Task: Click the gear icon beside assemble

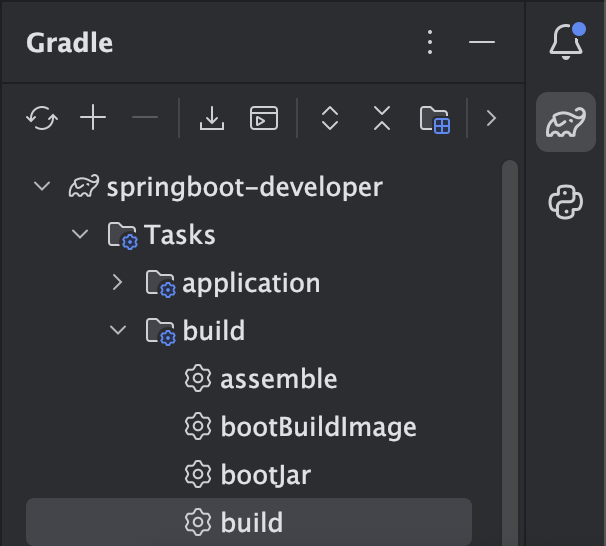Action: coord(198,378)
